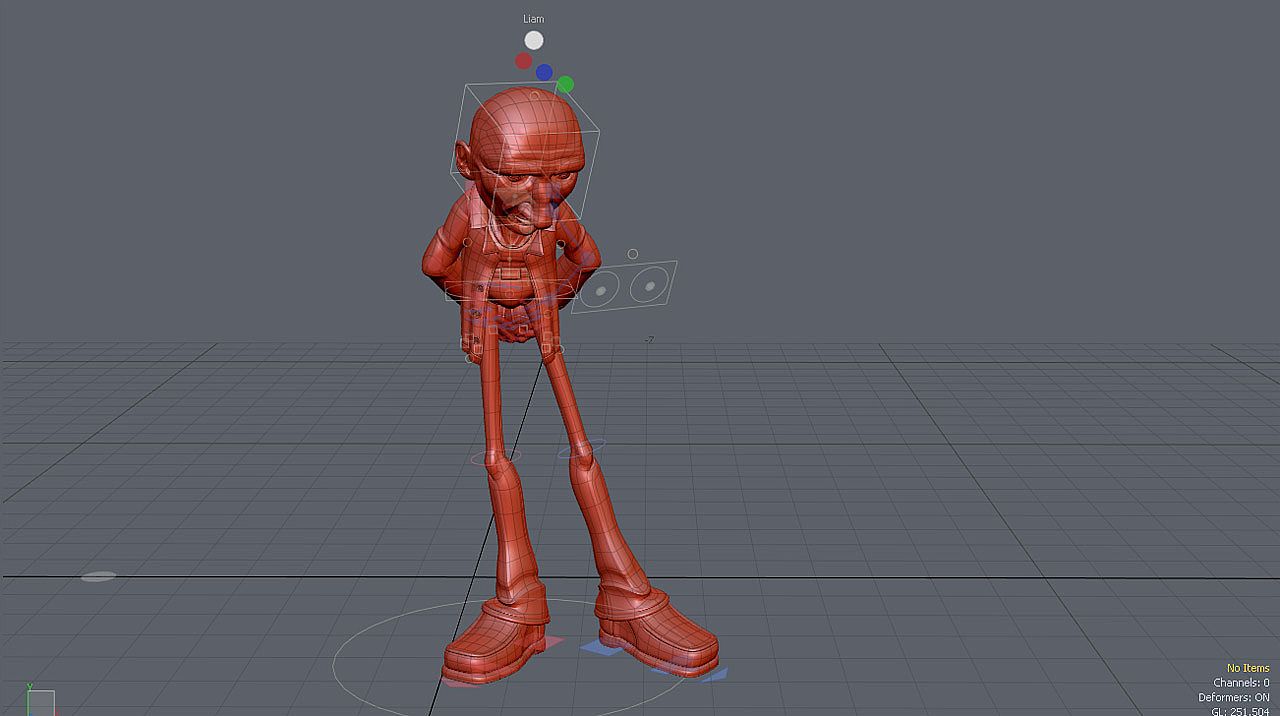
Task: Click the Liam label above the character
Action: tap(533, 19)
